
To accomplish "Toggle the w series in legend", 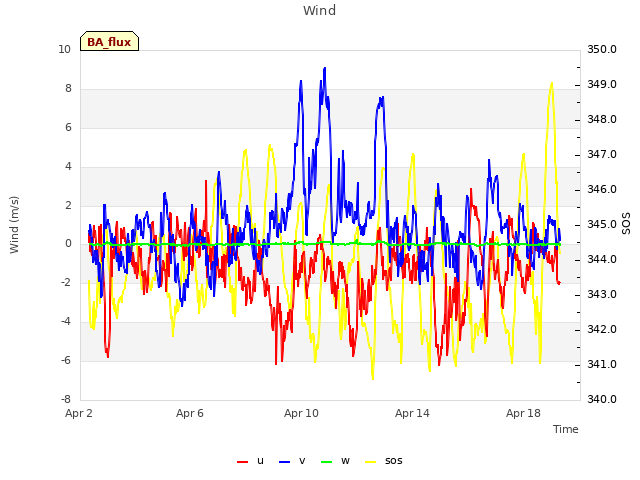I will click(x=336, y=461).
